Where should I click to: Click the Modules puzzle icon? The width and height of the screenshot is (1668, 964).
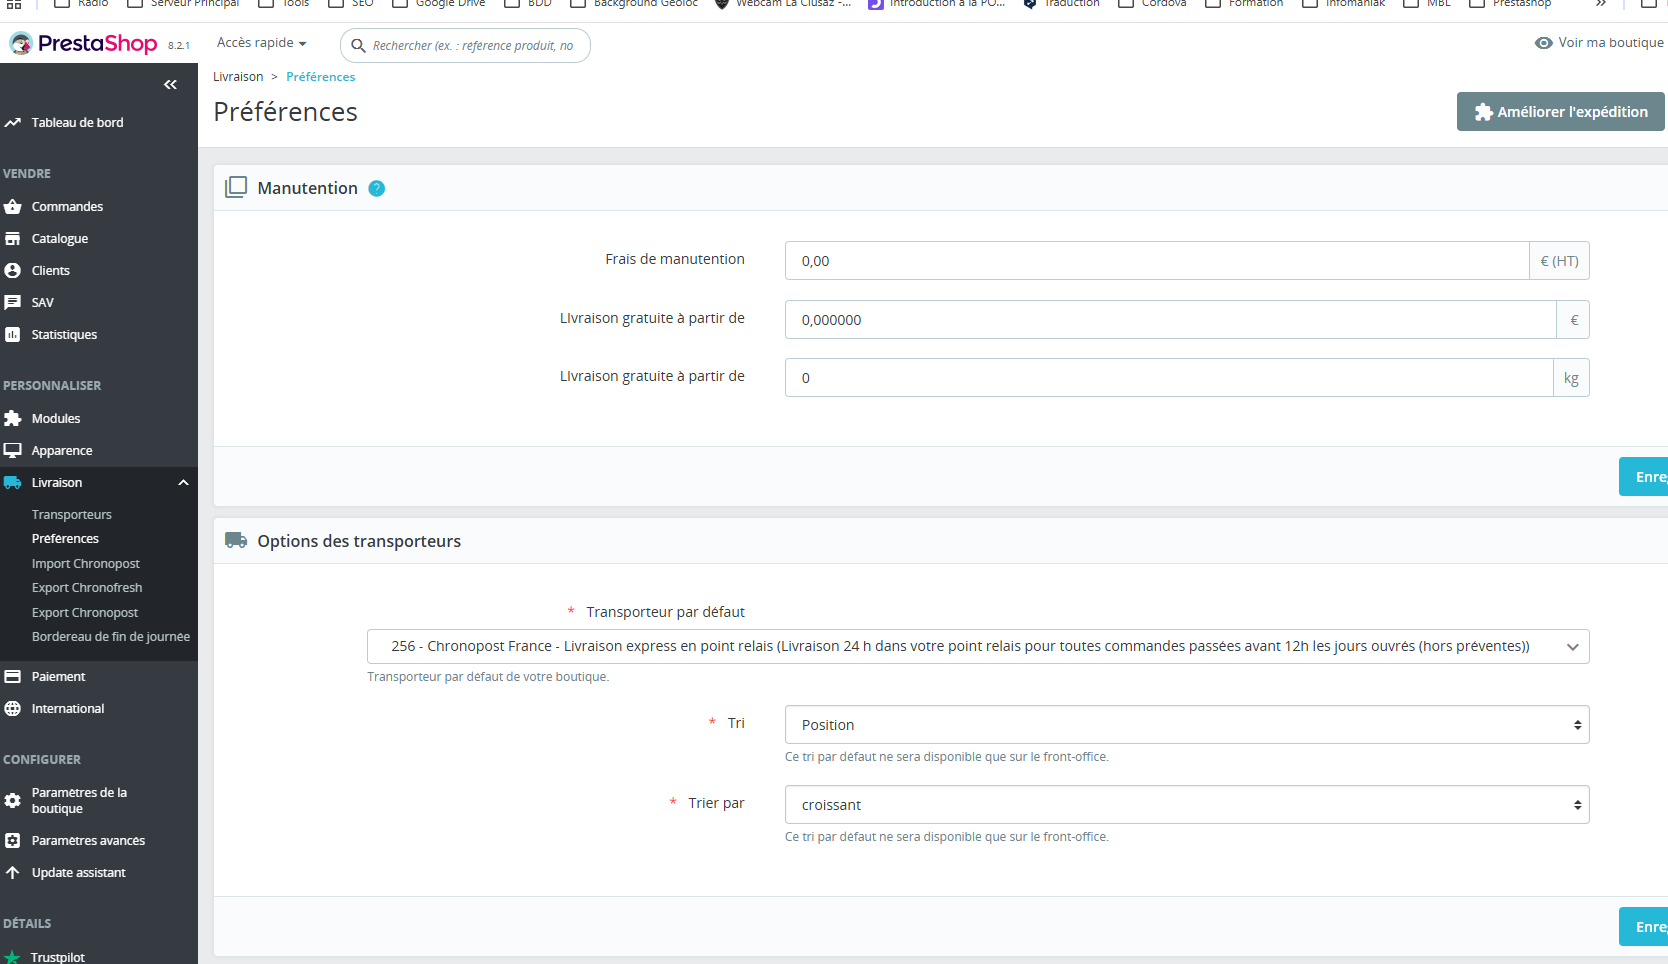point(12,419)
